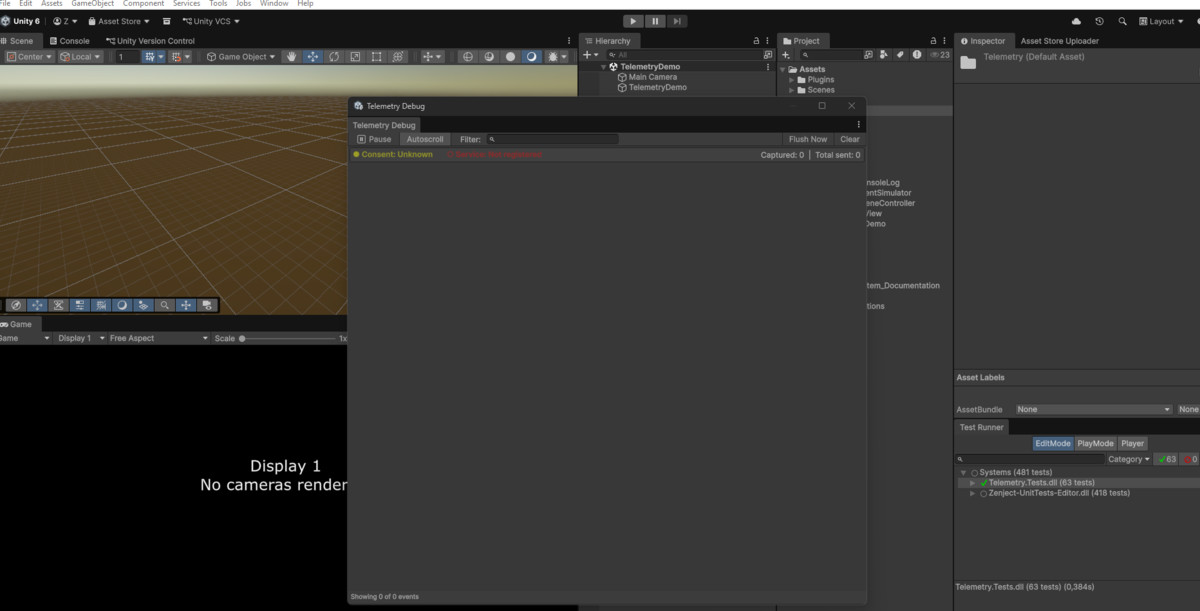Select the PlayMode test button
Viewport: 1200px width, 611px height.
(x=1095, y=443)
